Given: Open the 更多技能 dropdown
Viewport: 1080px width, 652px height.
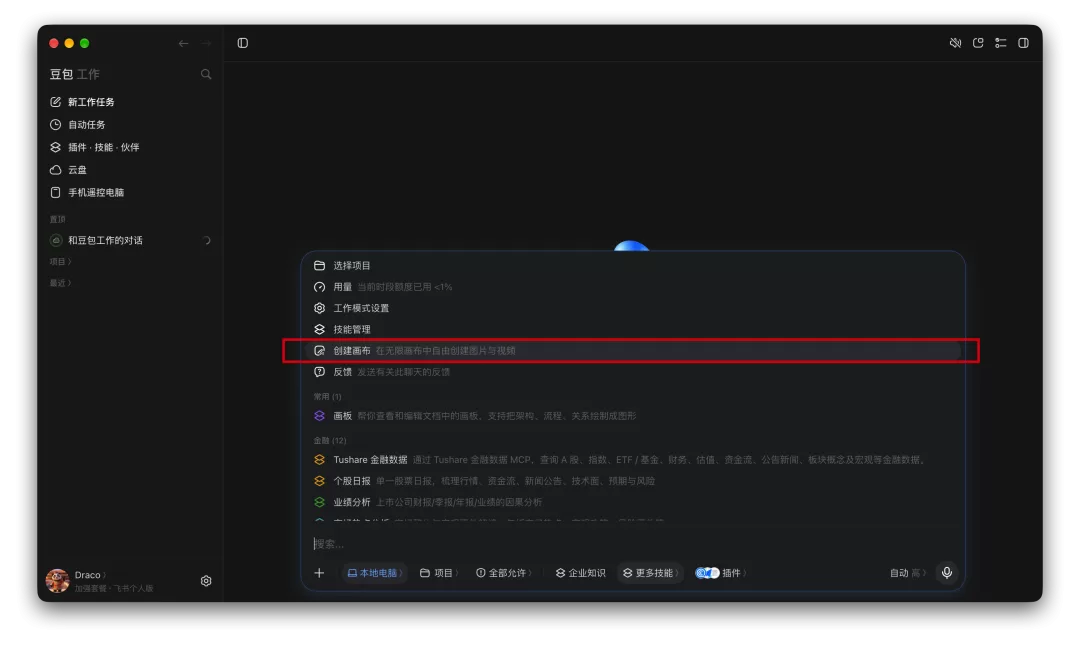Looking at the screenshot, I should click(651, 573).
